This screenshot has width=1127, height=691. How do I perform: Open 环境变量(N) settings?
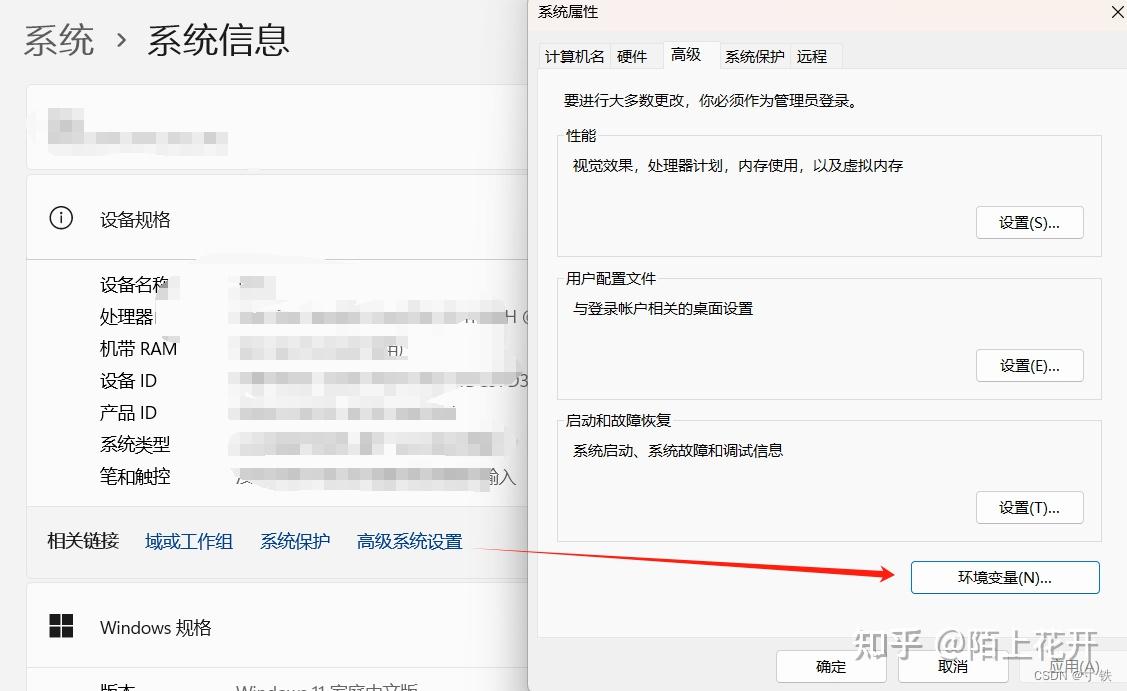(x=1004, y=577)
